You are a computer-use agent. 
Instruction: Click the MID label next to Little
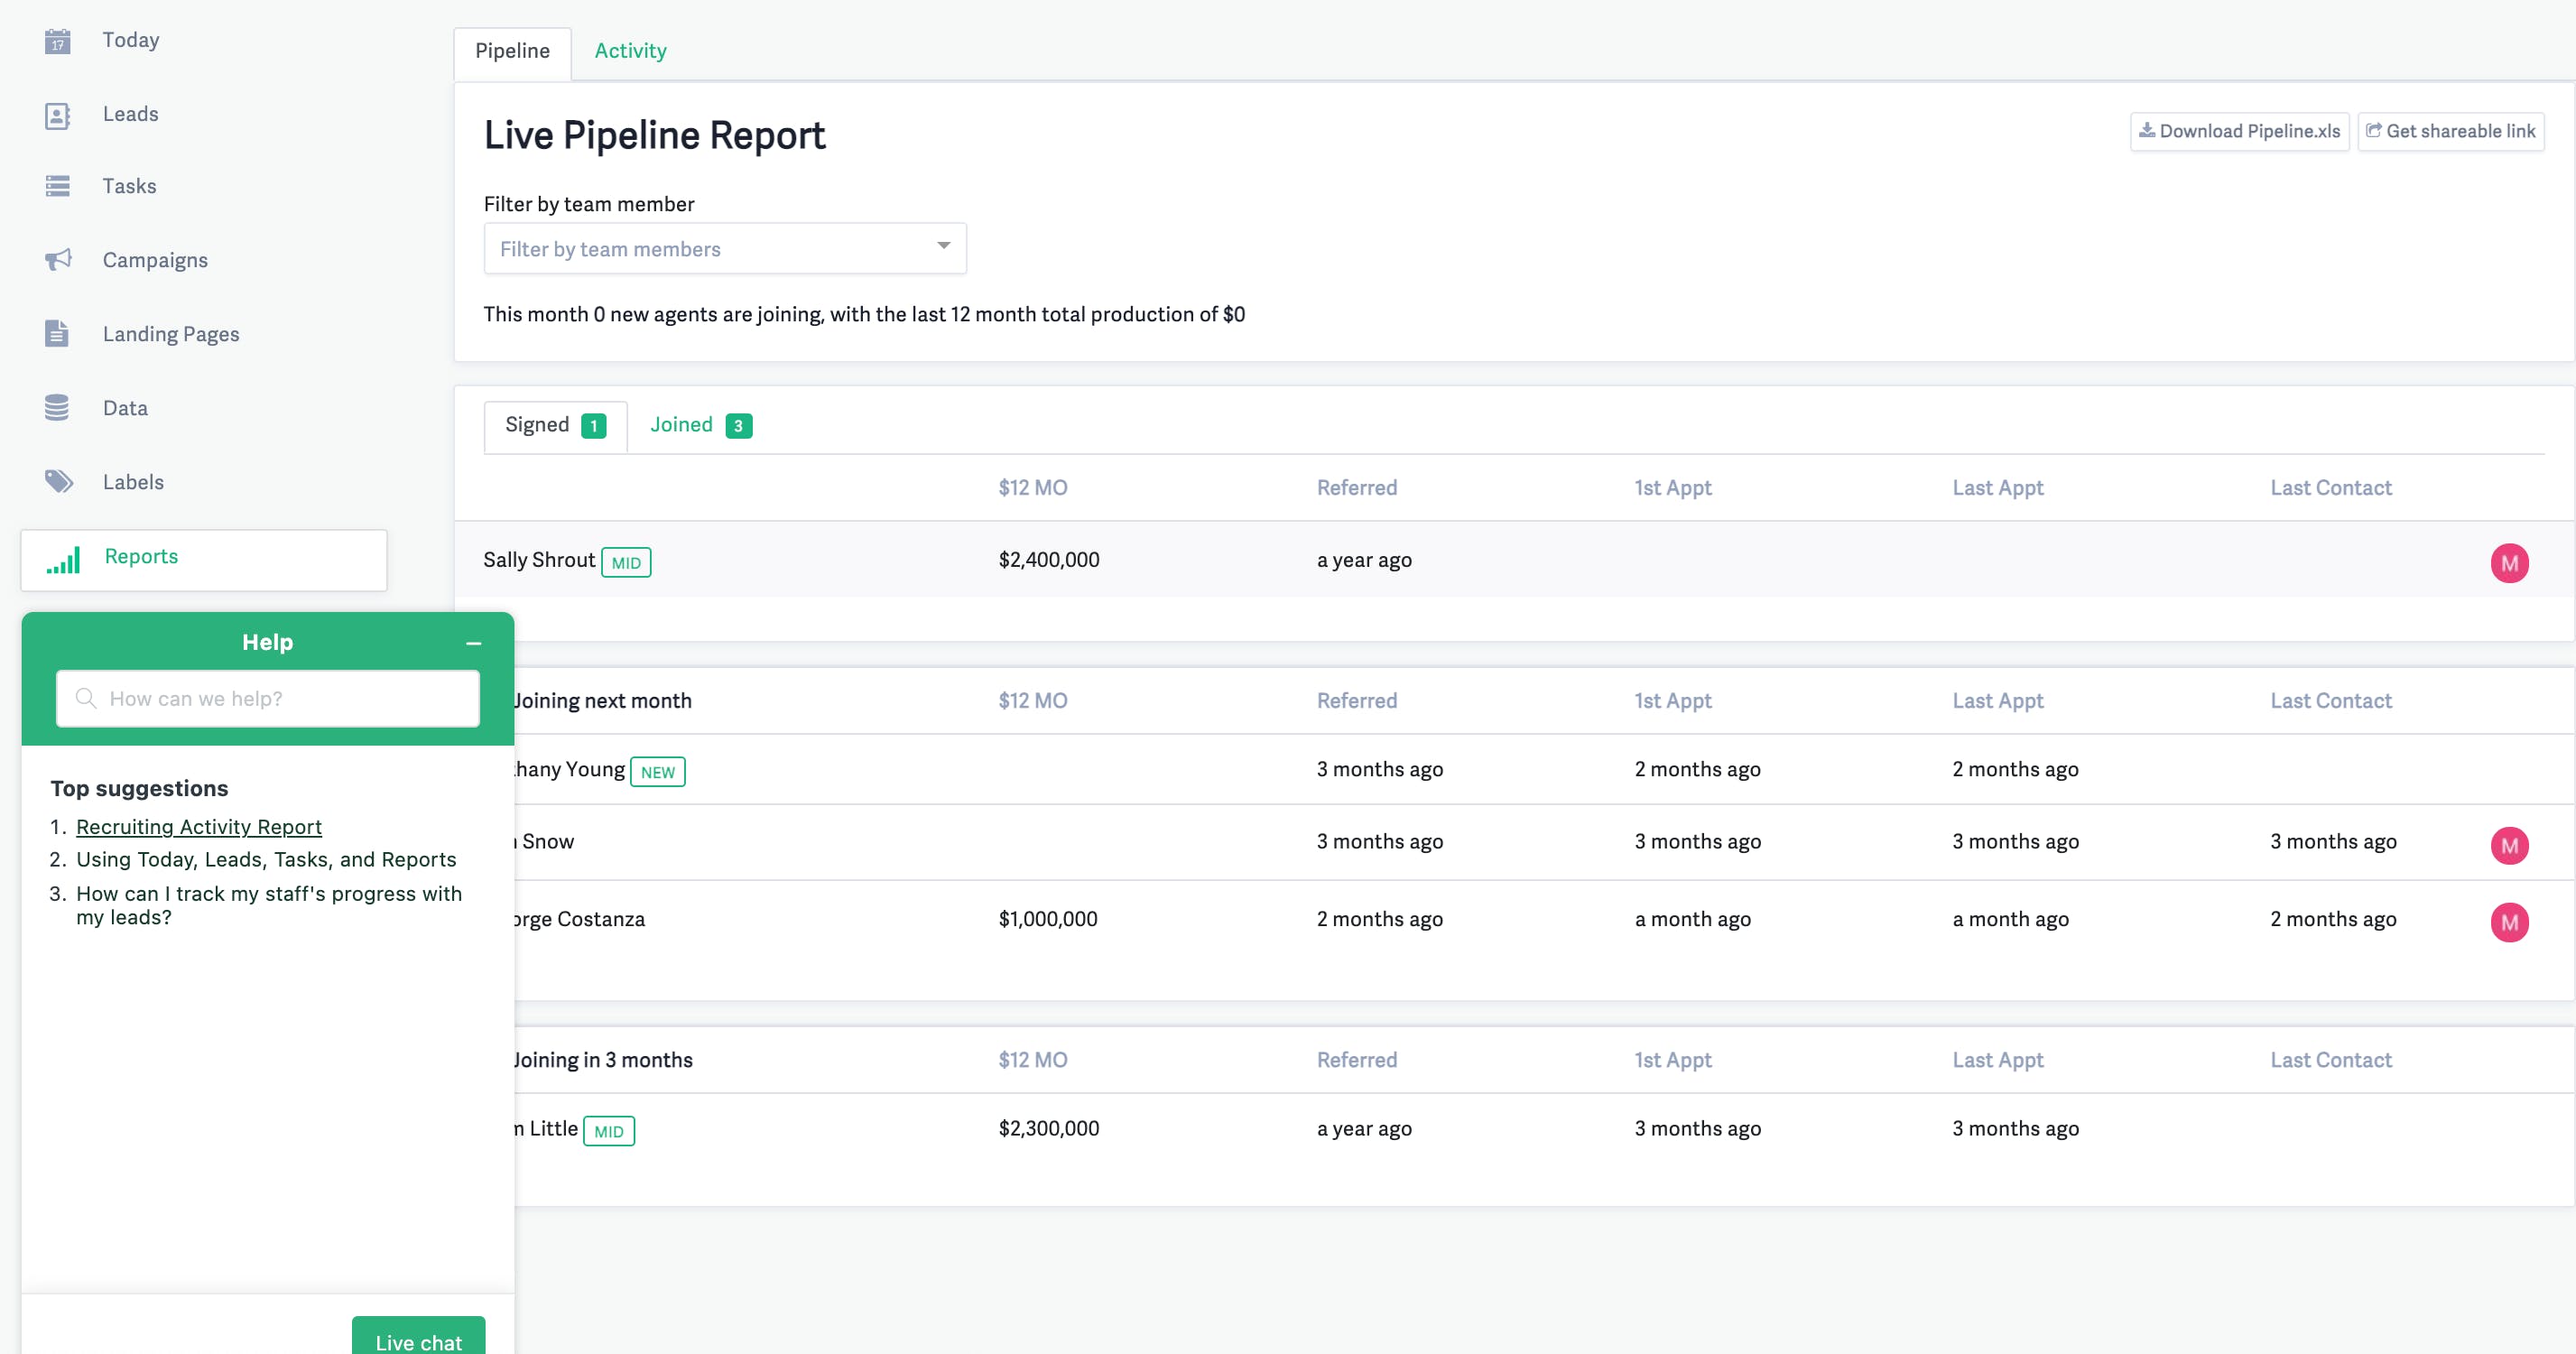pyautogui.click(x=609, y=1131)
